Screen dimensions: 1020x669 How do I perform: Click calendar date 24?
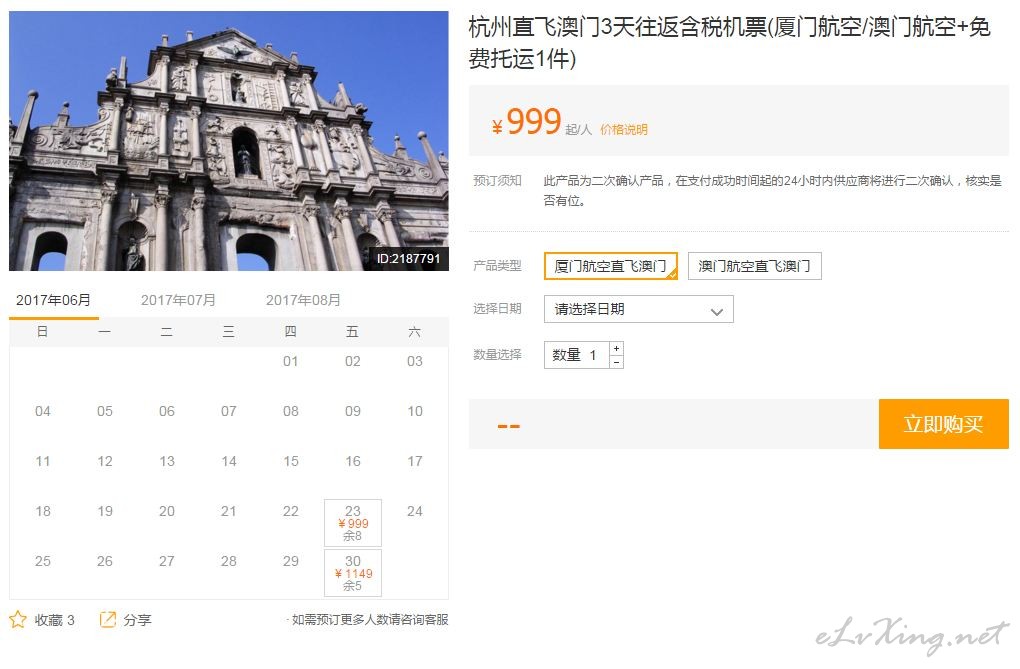coord(415,512)
